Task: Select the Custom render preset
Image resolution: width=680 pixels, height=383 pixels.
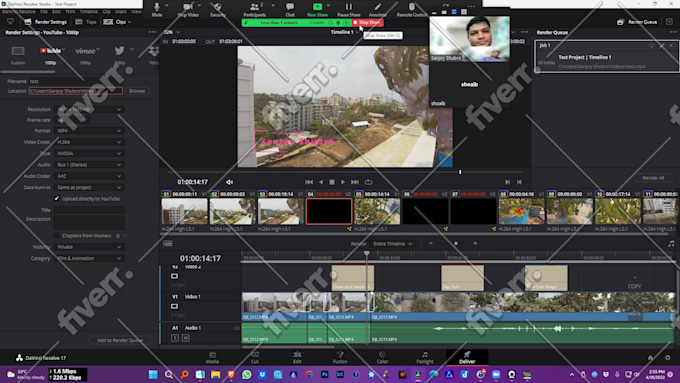Action: [x=18, y=51]
